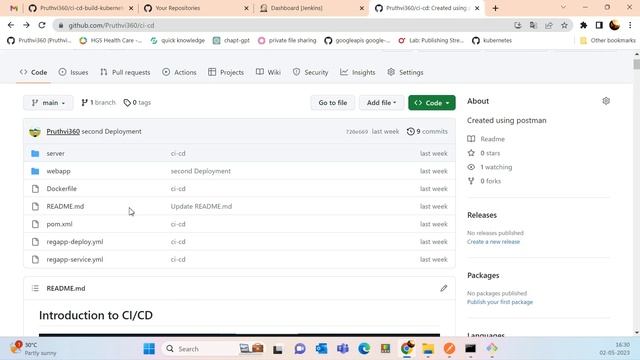
Task: Open the webapp folder
Action: pyautogui.click(x=58, y=171)
